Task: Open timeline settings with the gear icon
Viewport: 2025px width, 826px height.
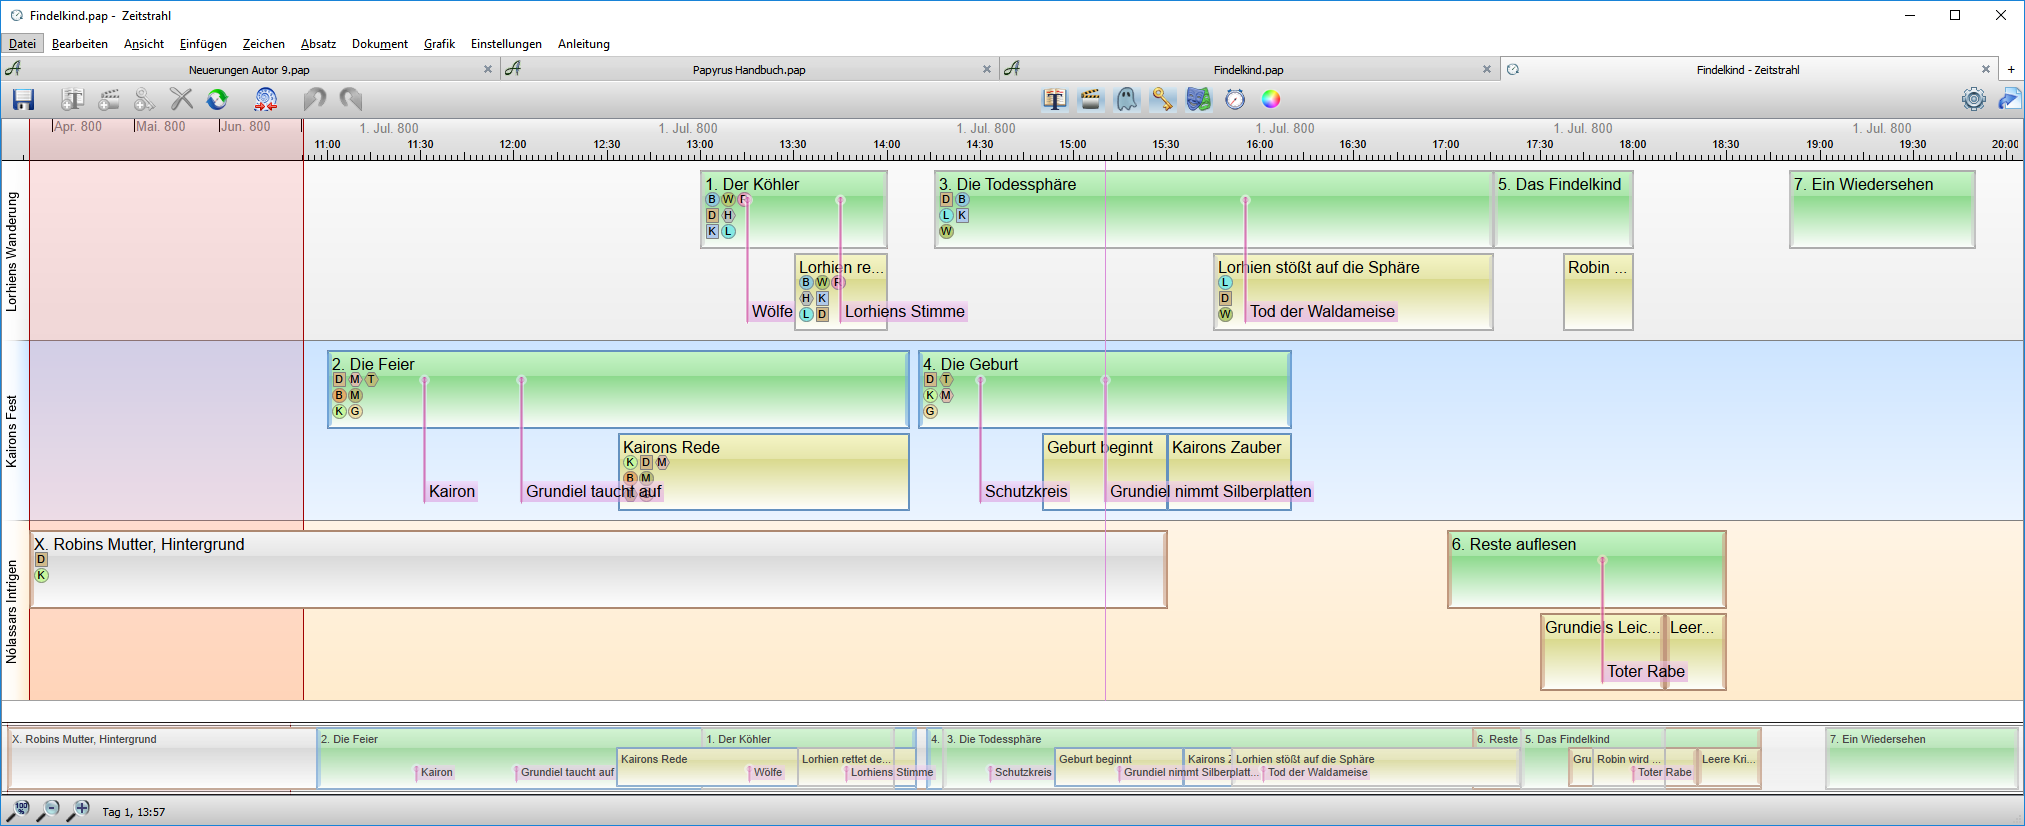Action: (1973, 99)
